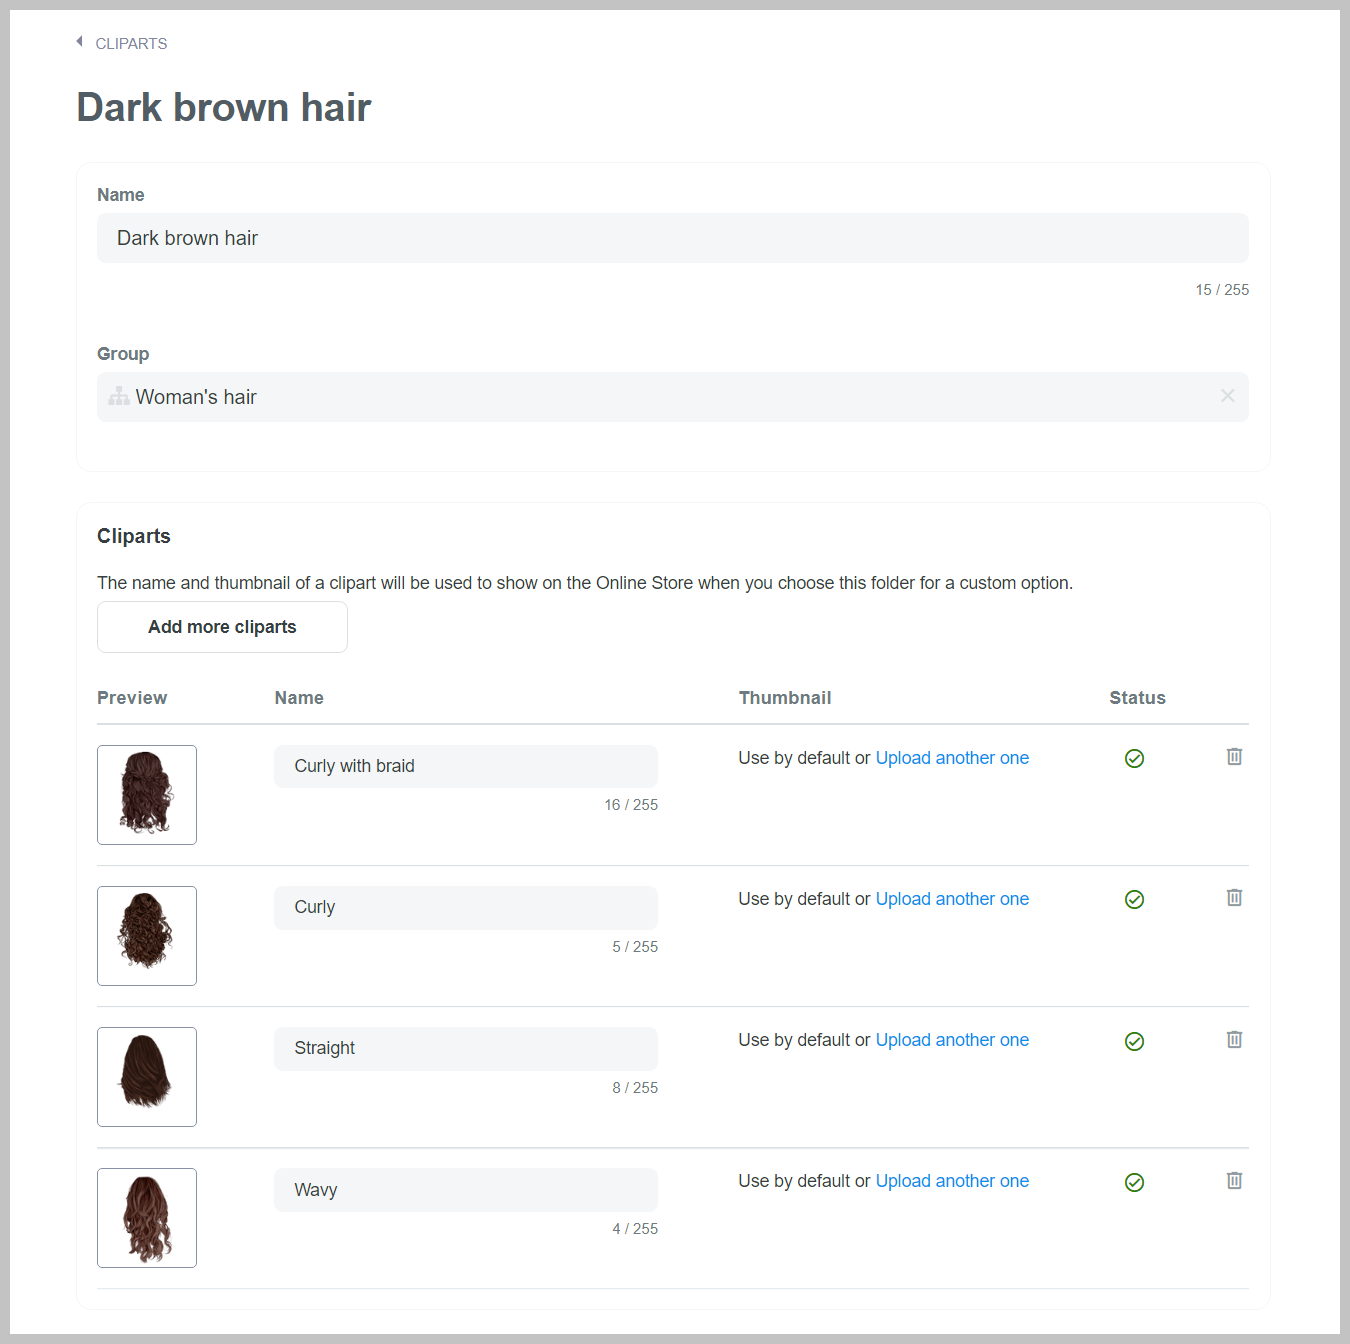Screen dimensions: 1350x1344
Task: Click the Thumbnail column header
Action: pyautogui.click(x=785, y=698)
